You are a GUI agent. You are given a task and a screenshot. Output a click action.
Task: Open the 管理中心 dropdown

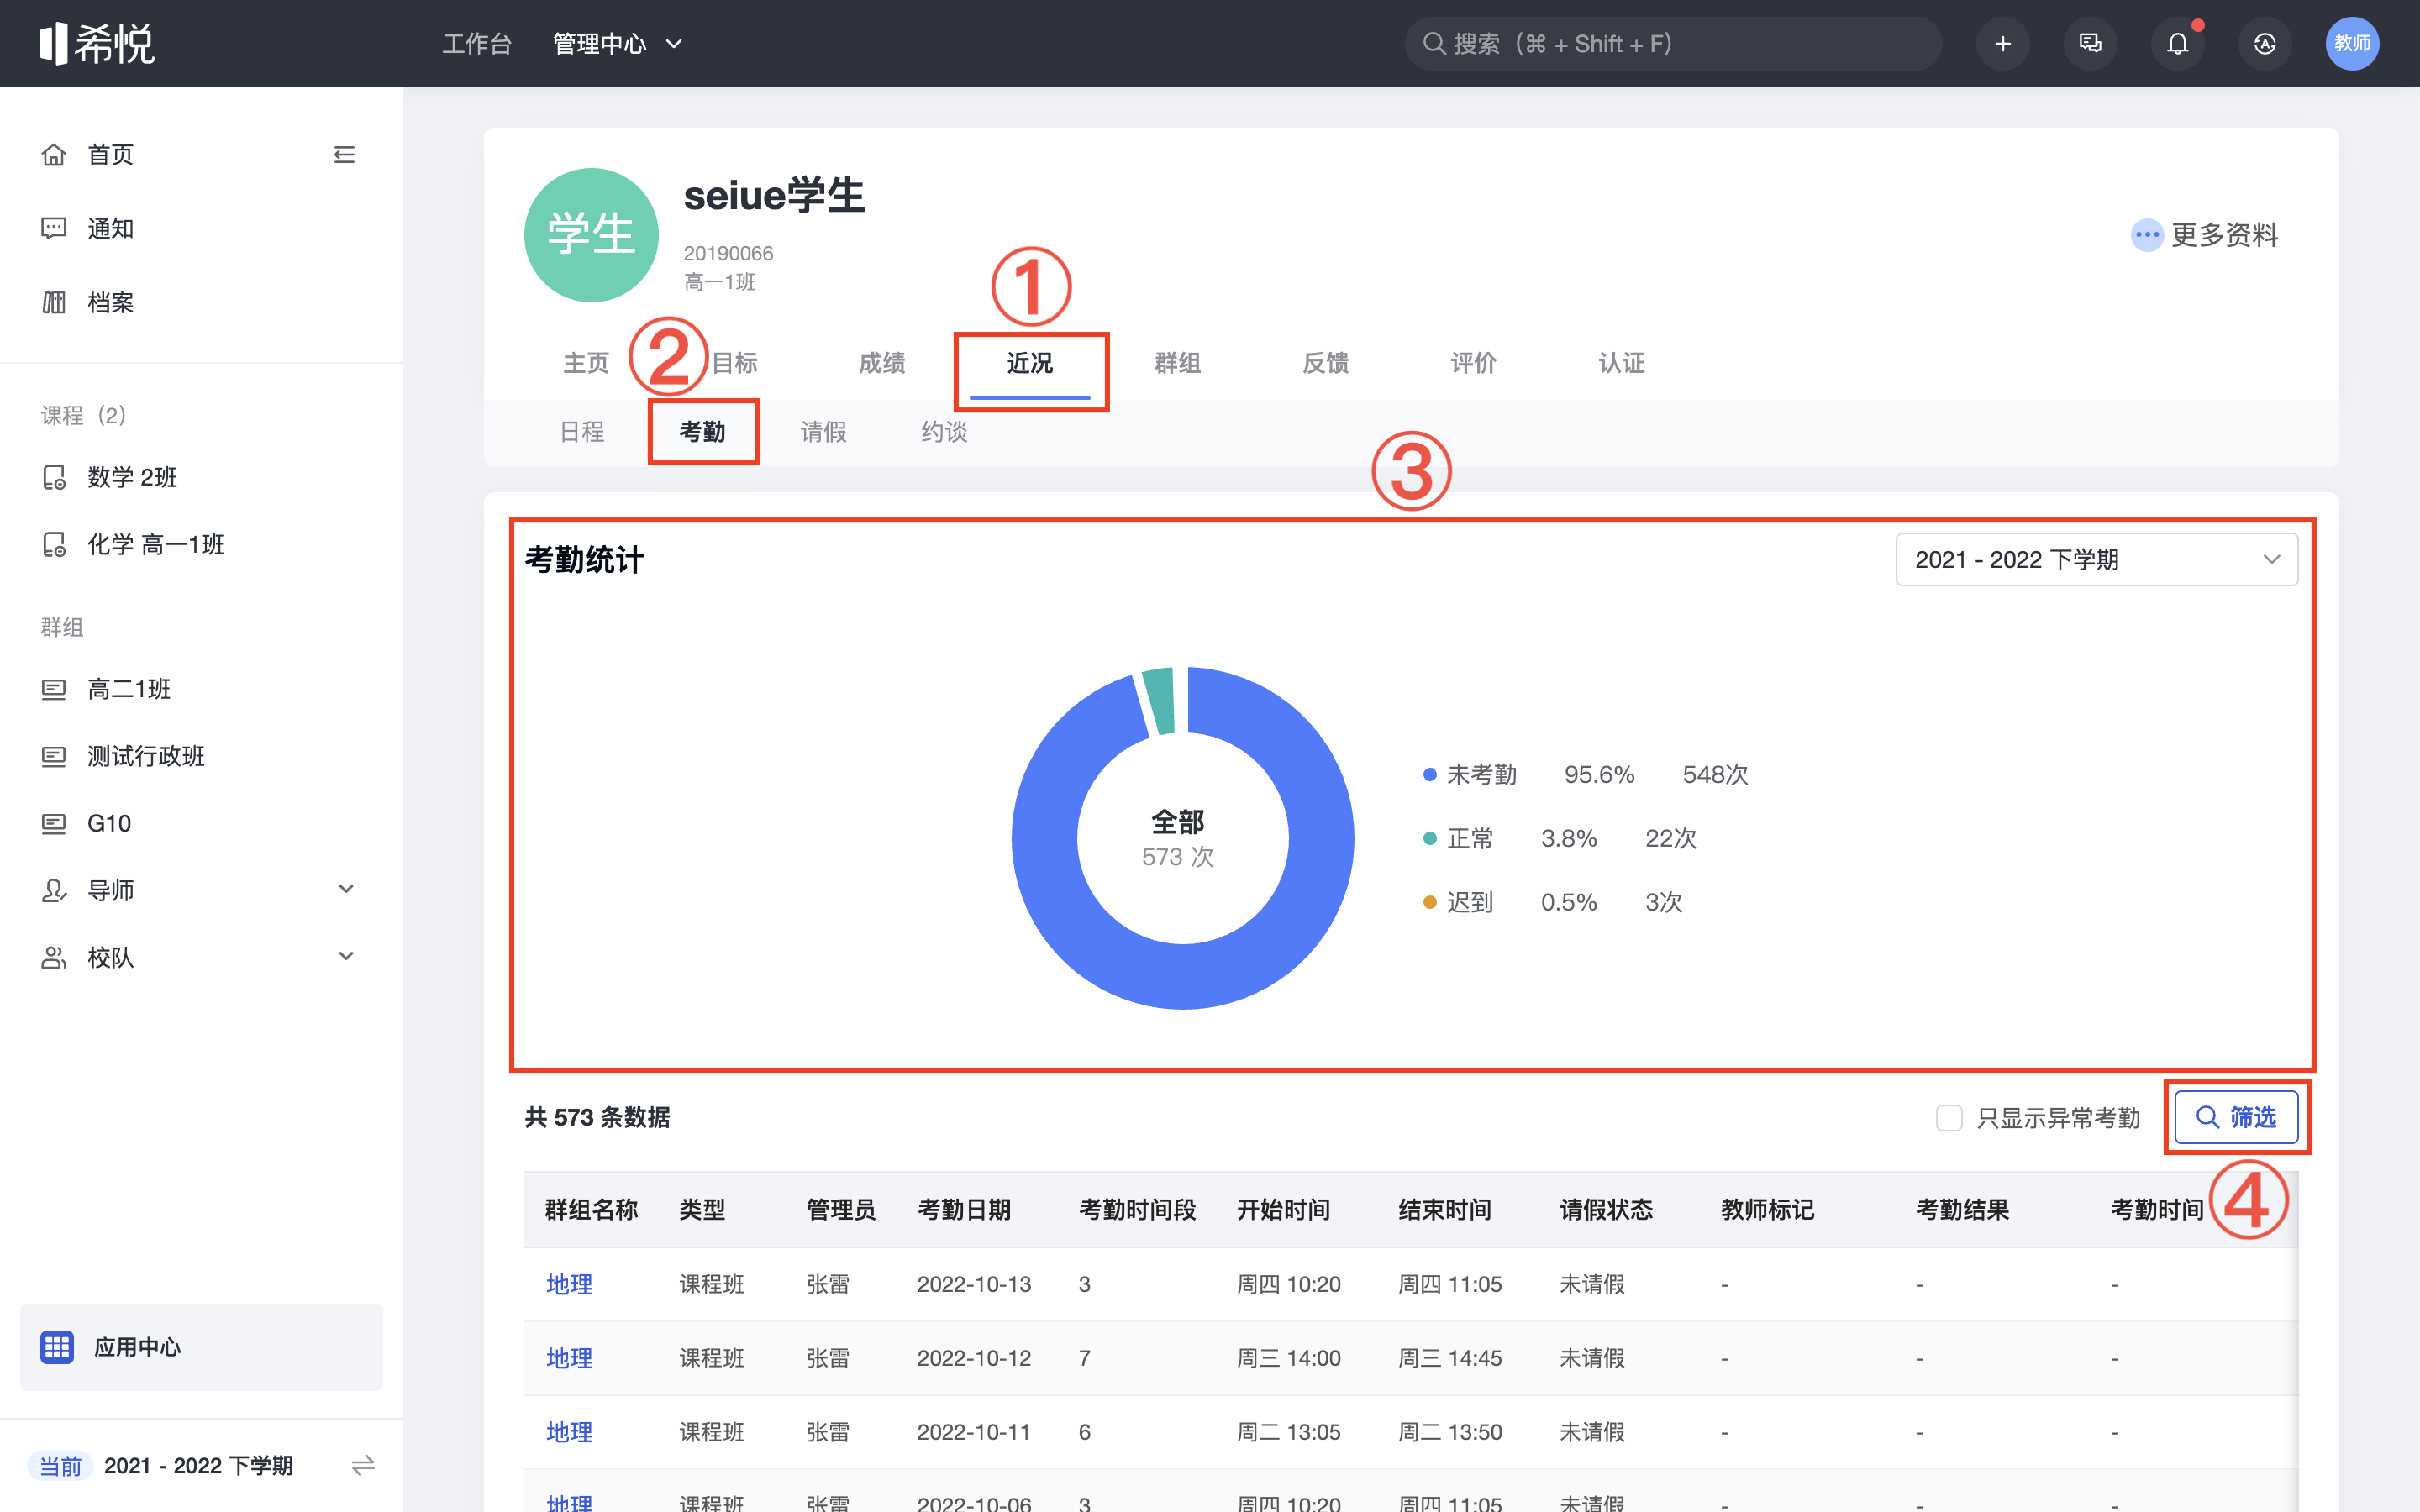click(x=617, y=44)
